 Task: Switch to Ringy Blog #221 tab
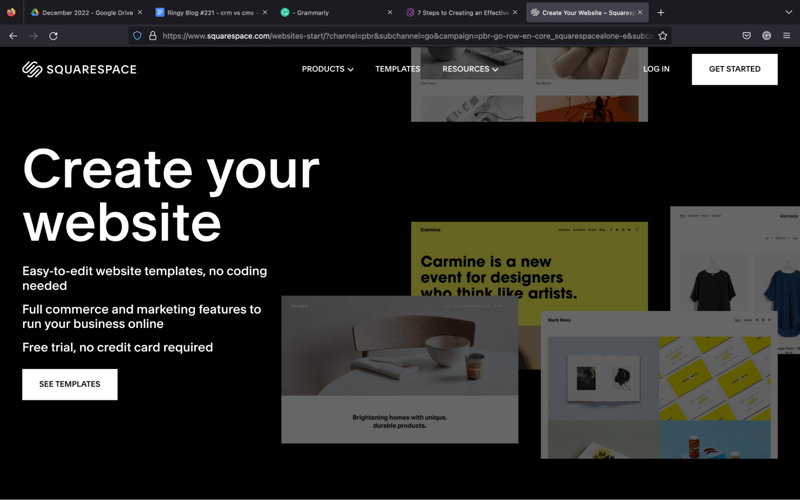tap(211, 12)
